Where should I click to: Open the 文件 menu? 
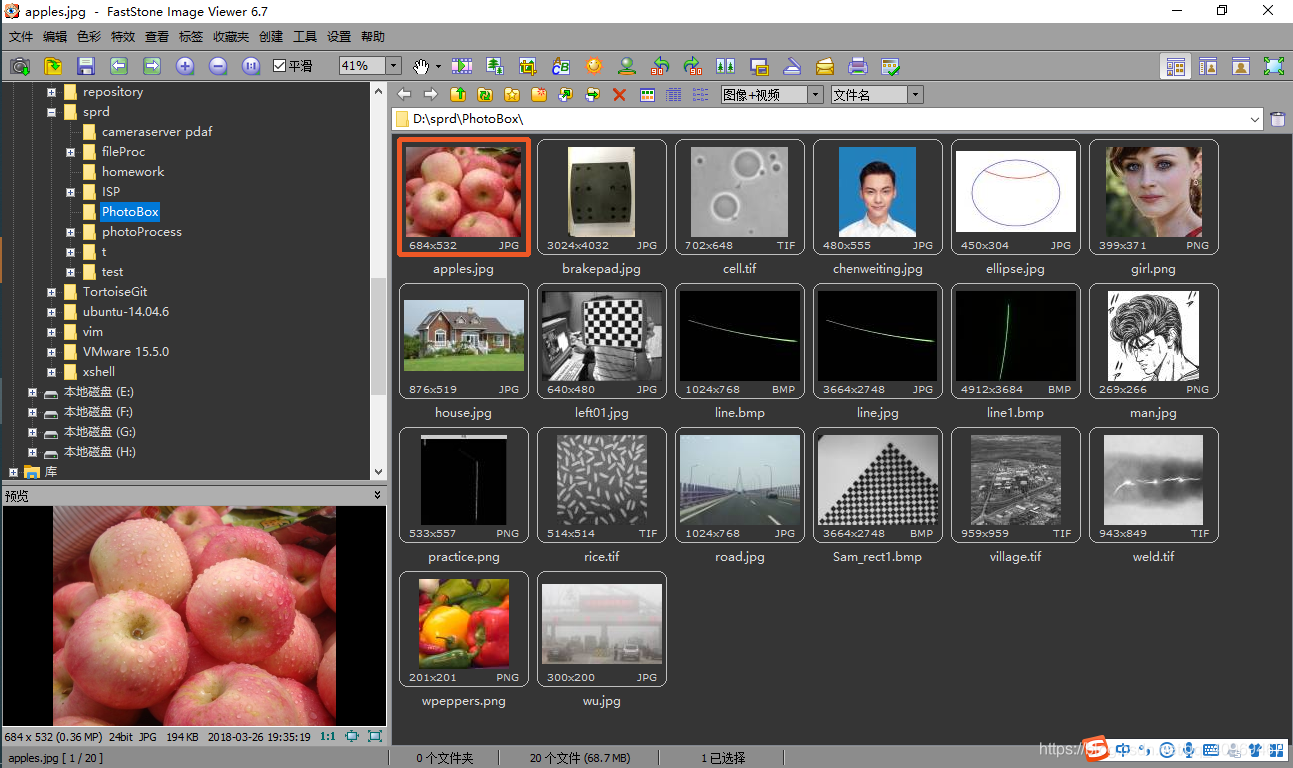(21, 37)
